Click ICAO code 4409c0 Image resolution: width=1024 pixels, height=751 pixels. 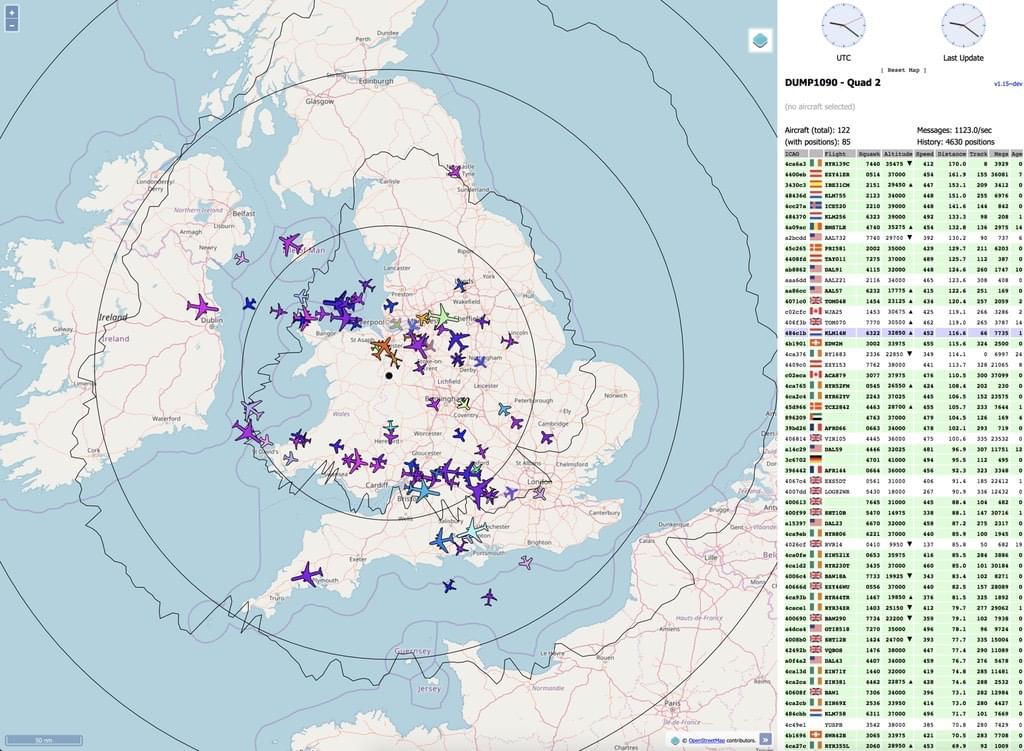(x=795, y=364)
